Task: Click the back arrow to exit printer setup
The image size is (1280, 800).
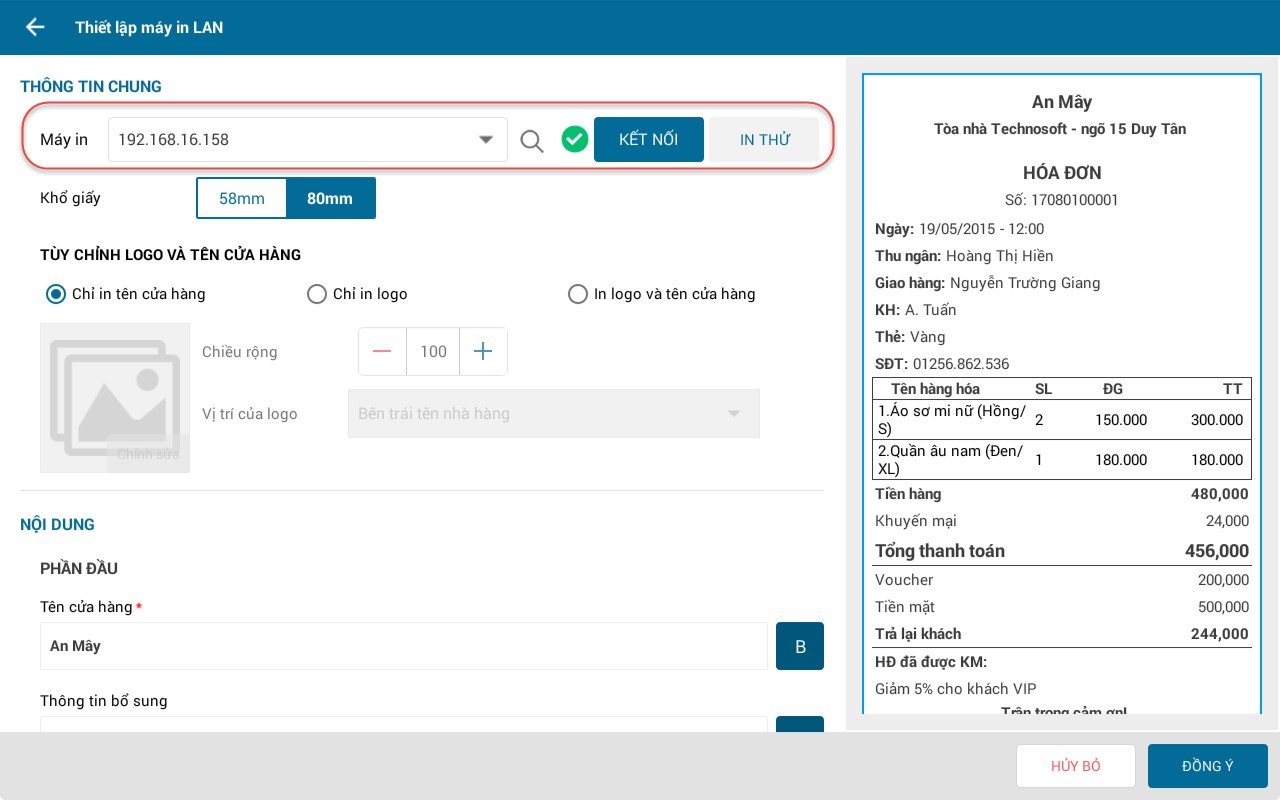Action: pyautogui.click(x=35, y=27)
